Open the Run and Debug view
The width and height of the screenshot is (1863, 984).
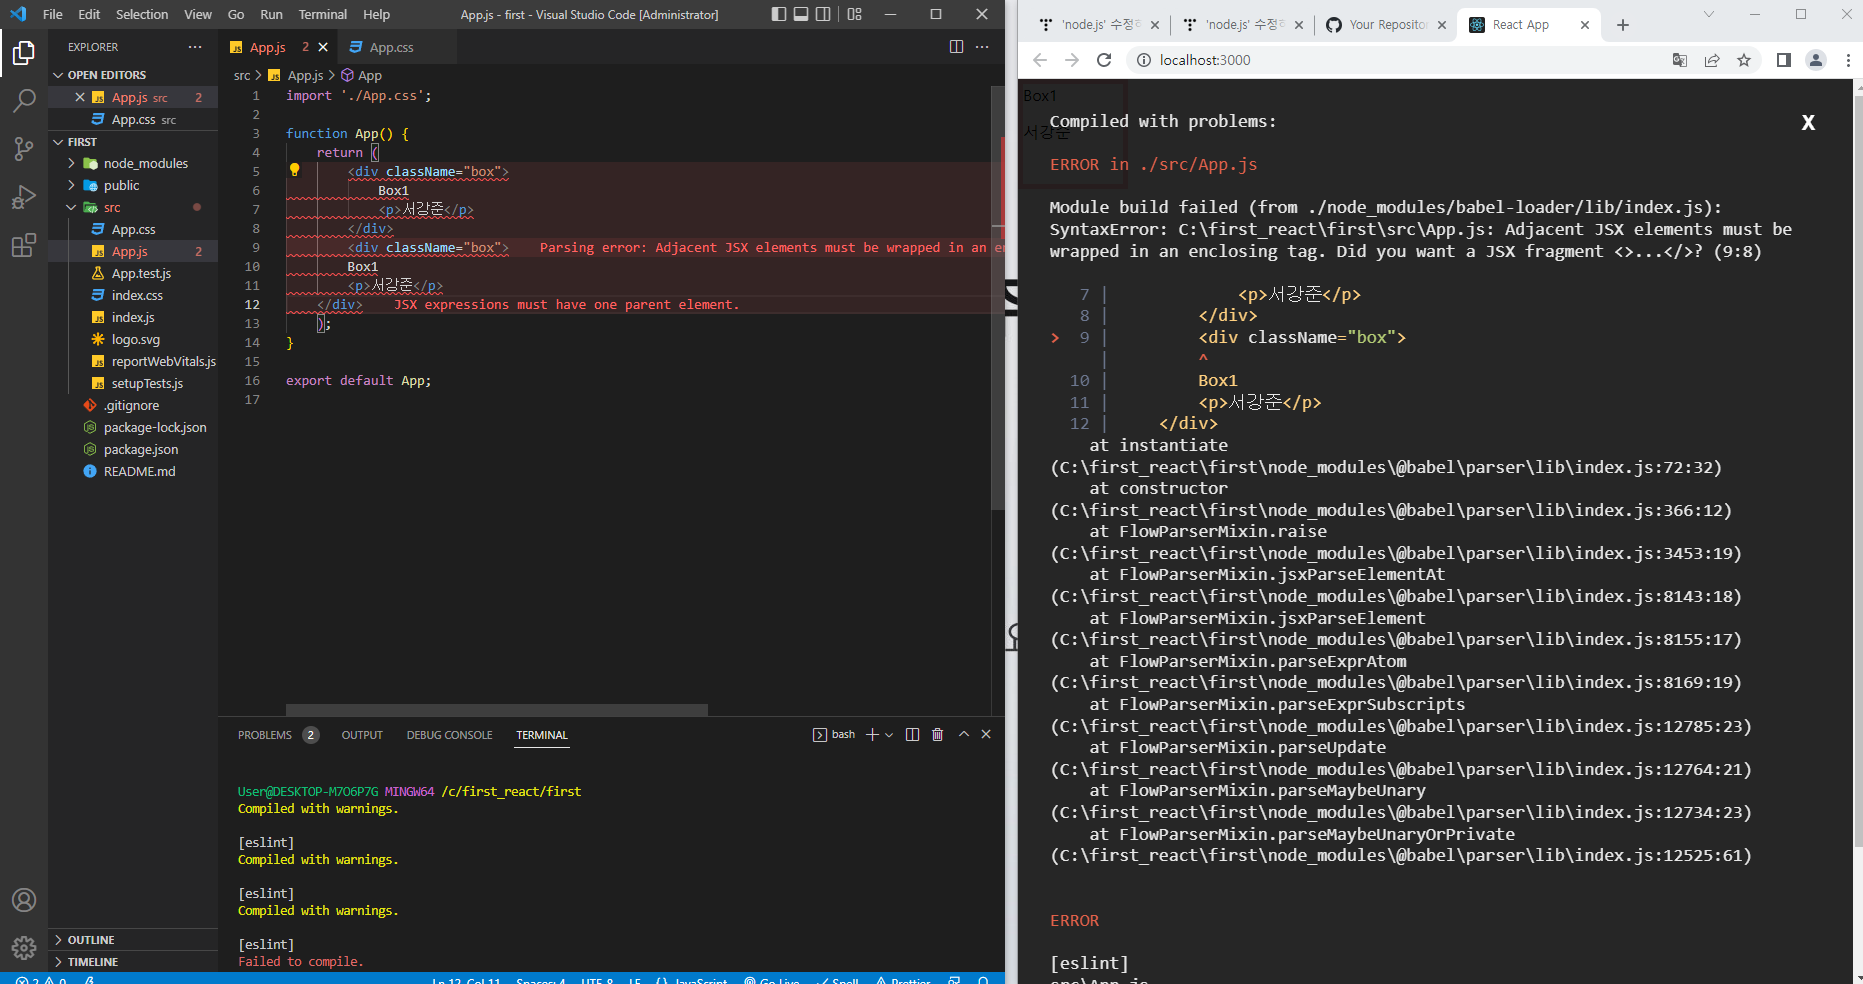click(x=24, y=197)
